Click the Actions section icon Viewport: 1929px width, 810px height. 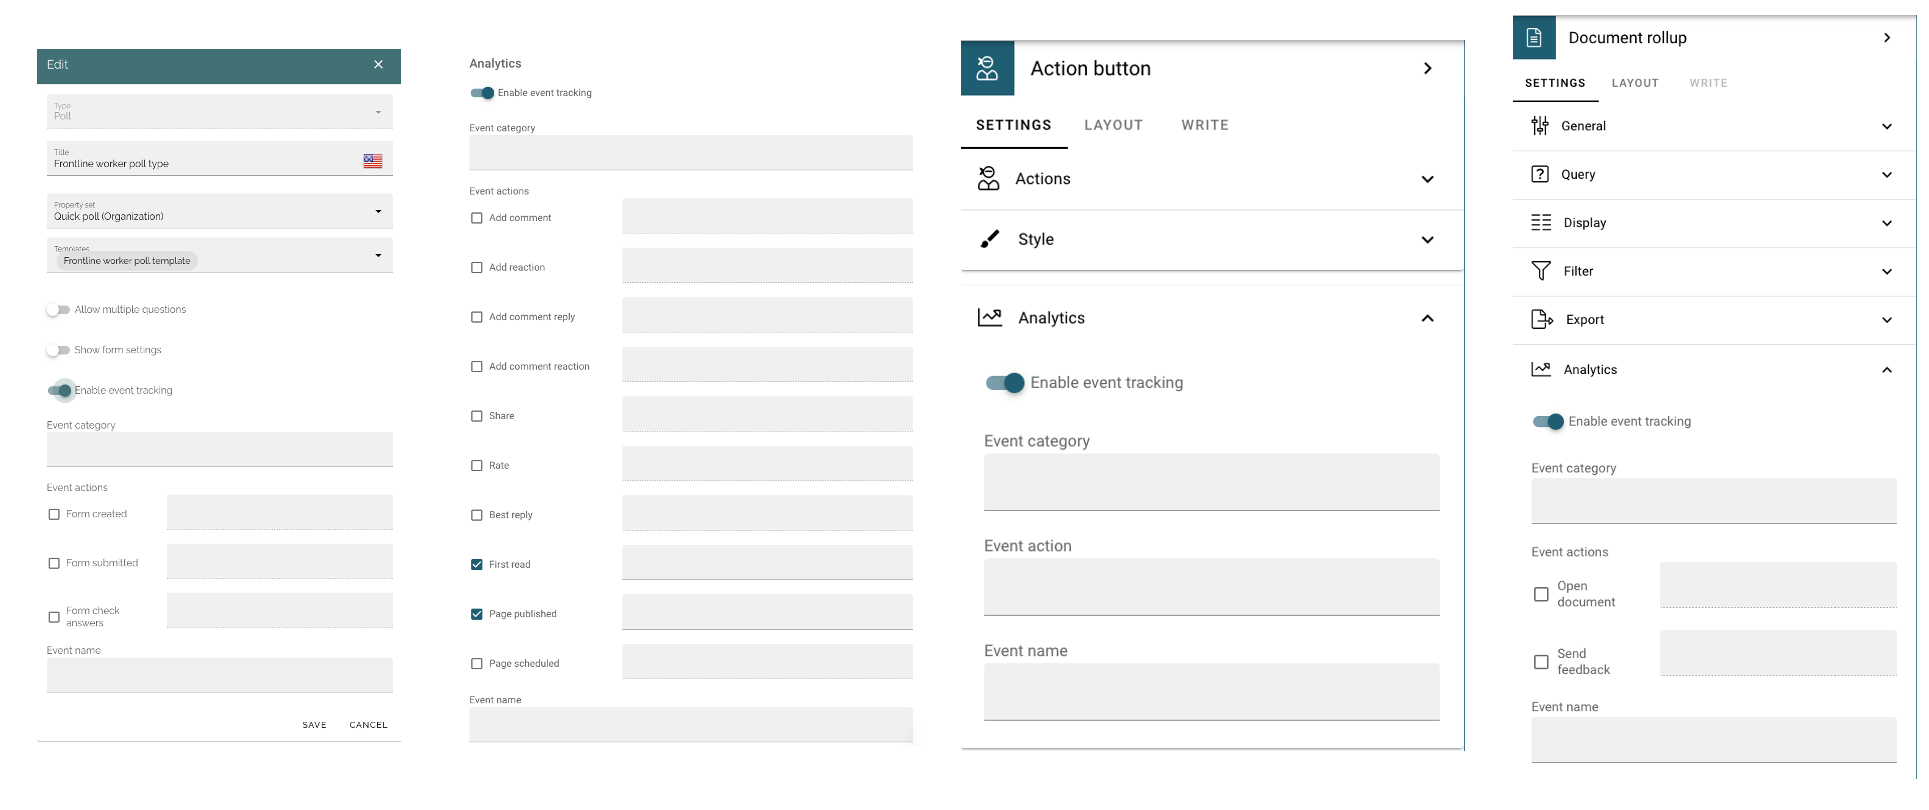(988, 178)
